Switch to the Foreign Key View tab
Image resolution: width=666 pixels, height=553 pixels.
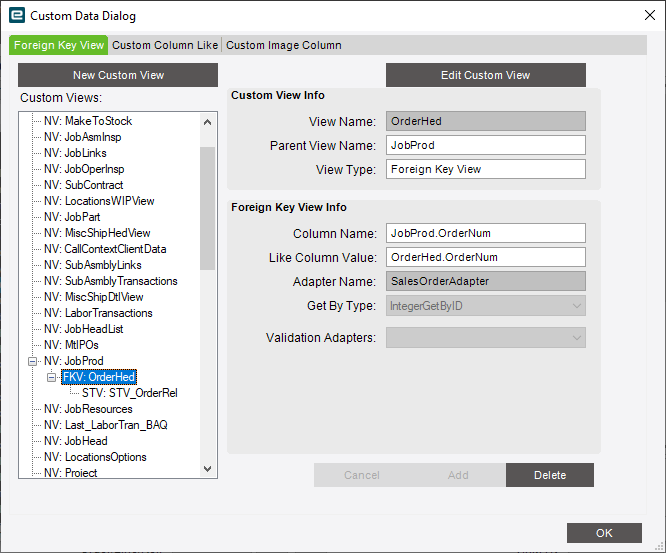pos(59,45)
